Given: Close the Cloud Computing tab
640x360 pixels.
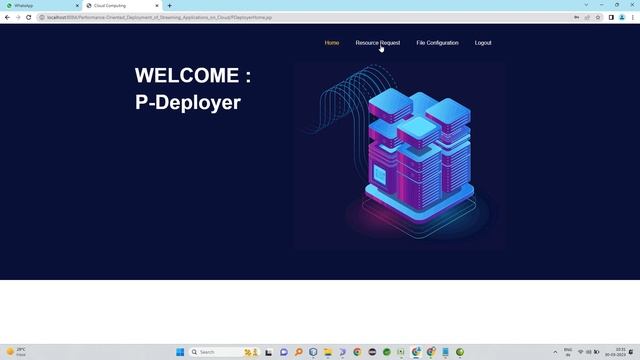Looking at the screenshot, I should click(157, 6).
